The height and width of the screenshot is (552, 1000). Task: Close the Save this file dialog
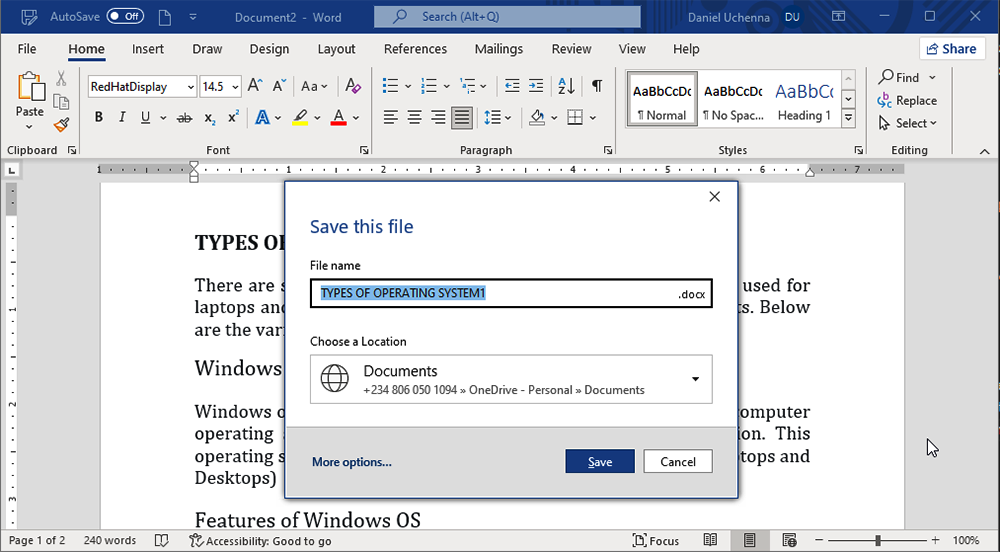coord(714,197)
